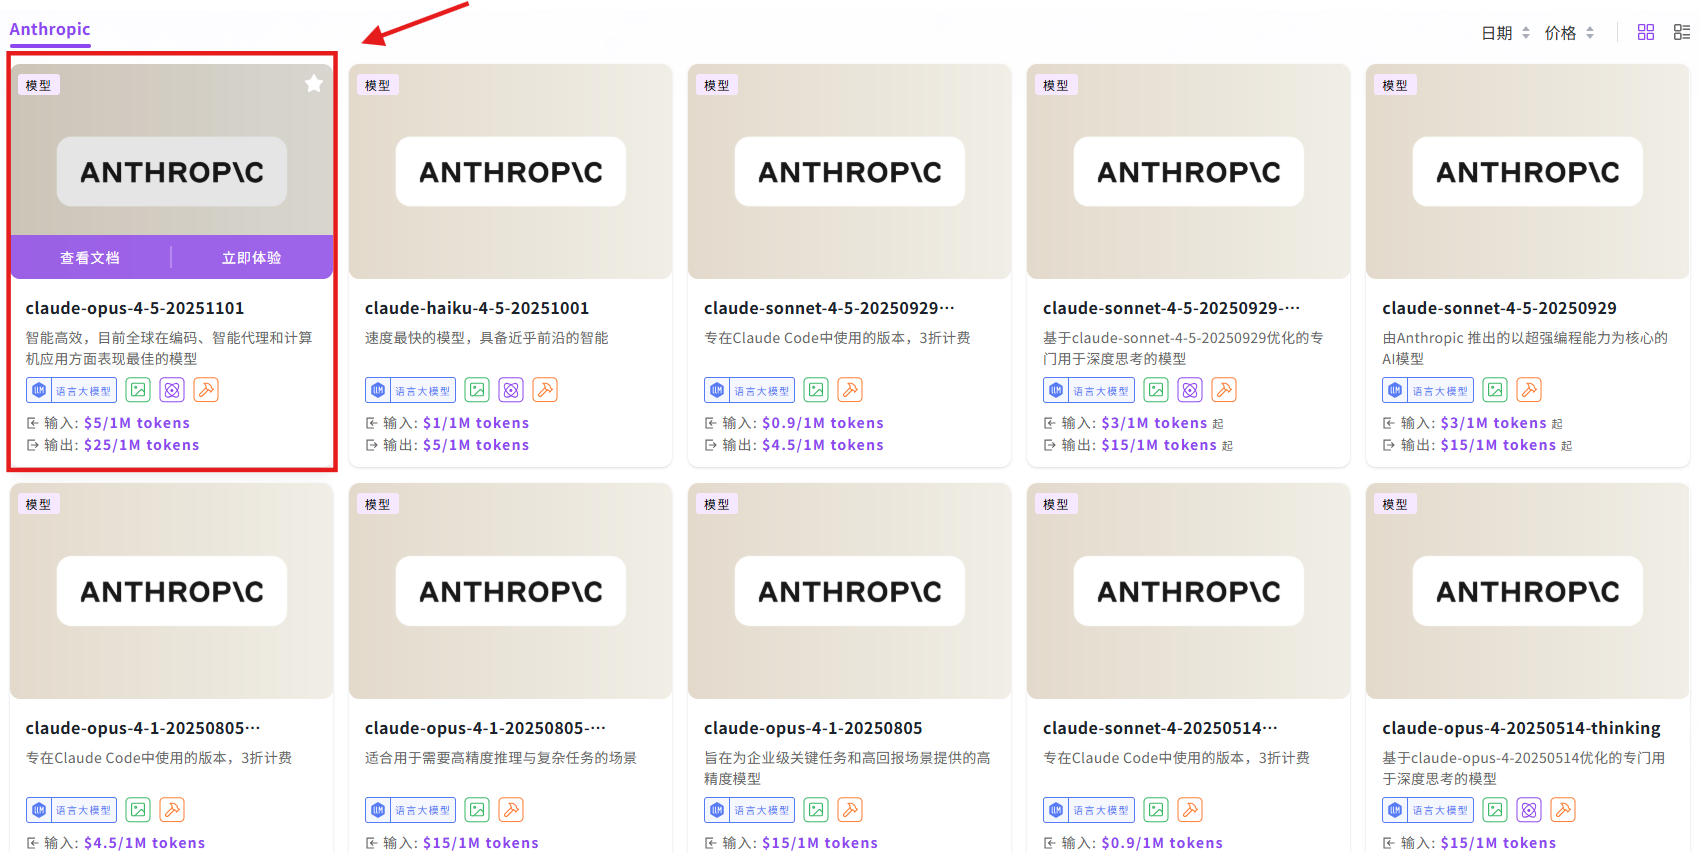Click green image icon under claude-opus-4-5-20251101
The width and height of the screenshot is (1699, 853).
tap(138, 390)
